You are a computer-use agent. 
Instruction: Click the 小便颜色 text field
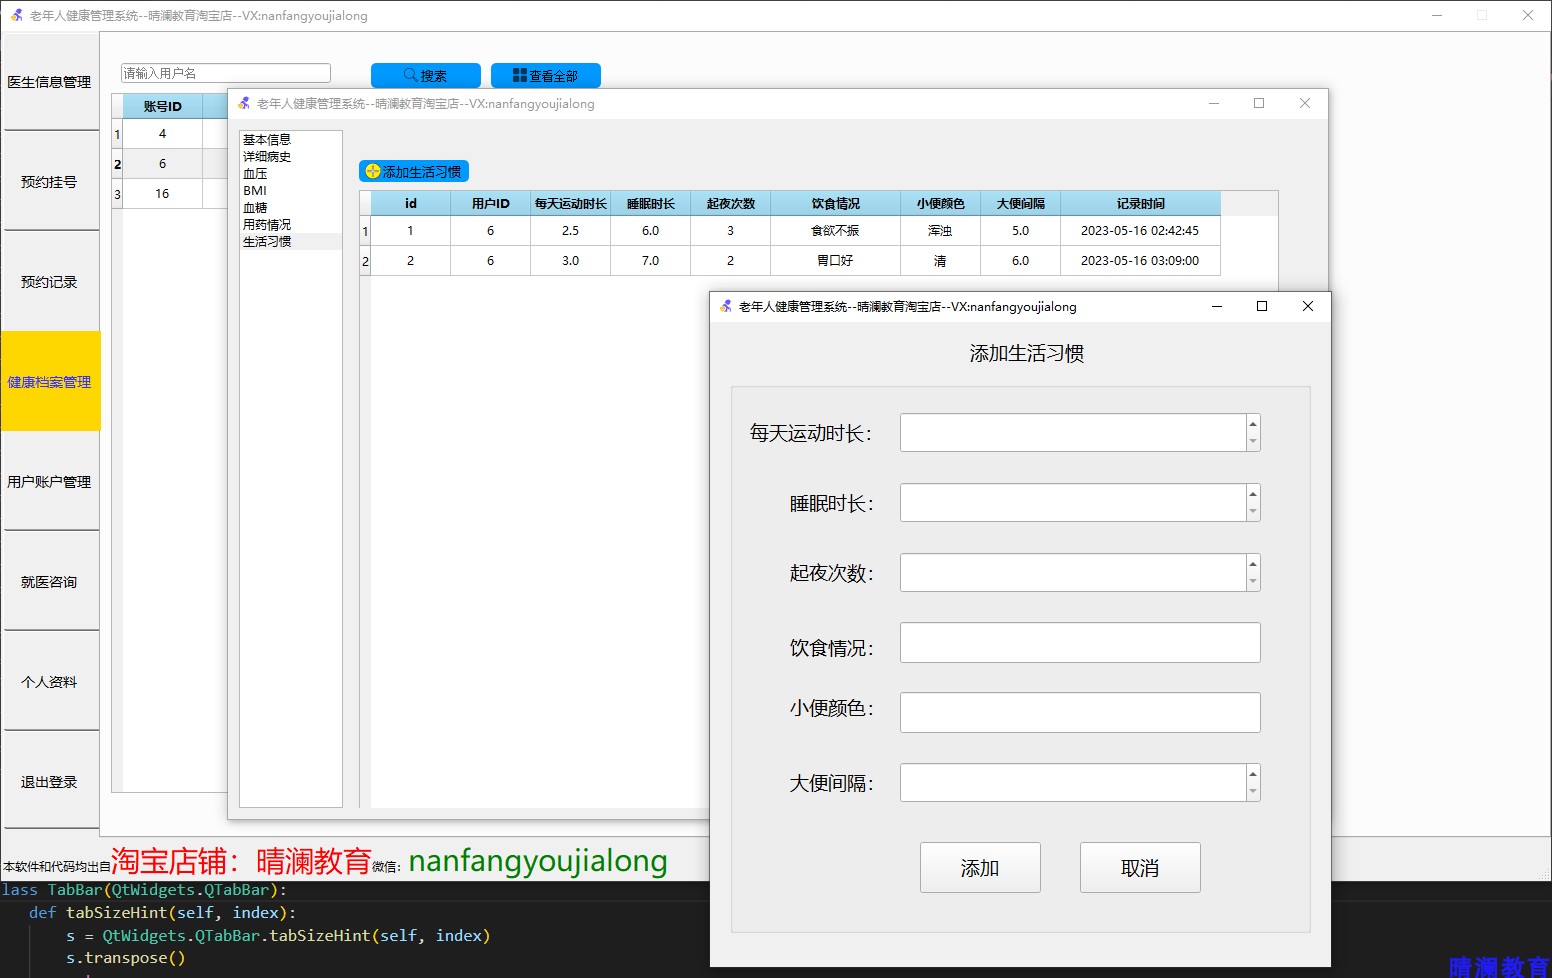(1080, 713)
